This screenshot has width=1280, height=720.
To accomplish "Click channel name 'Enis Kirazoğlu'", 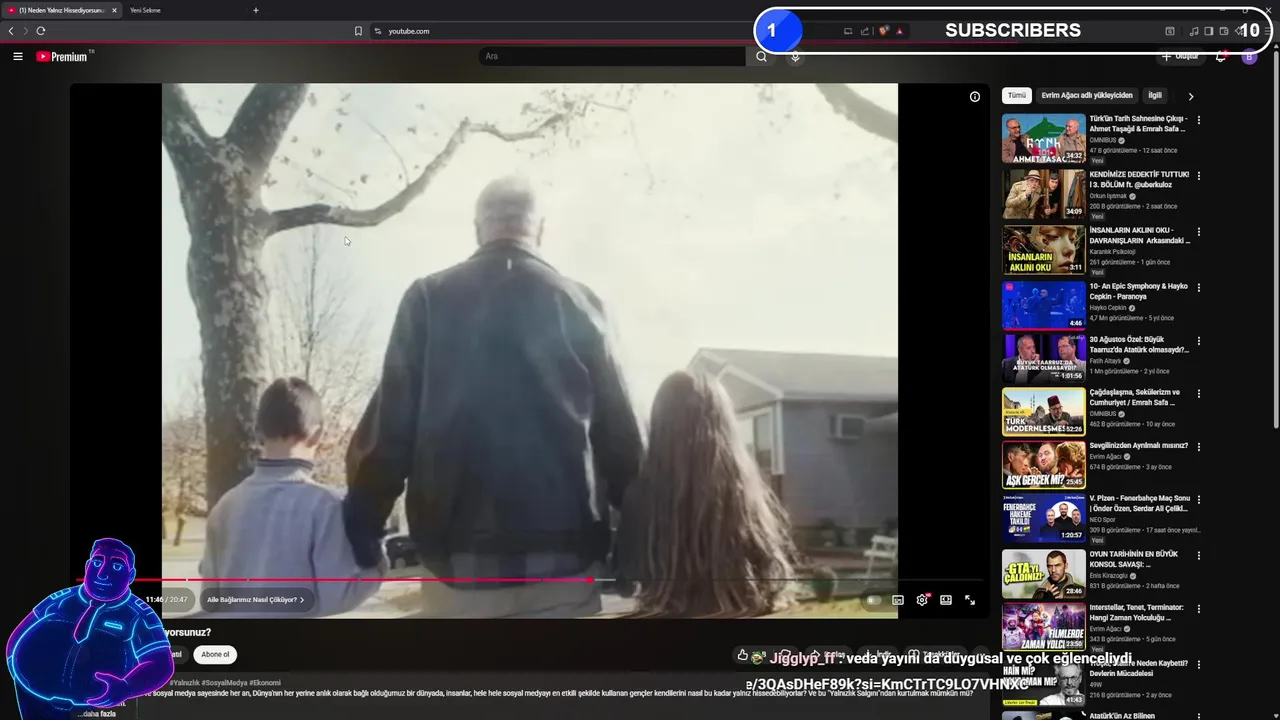I will click(1108, 576).
